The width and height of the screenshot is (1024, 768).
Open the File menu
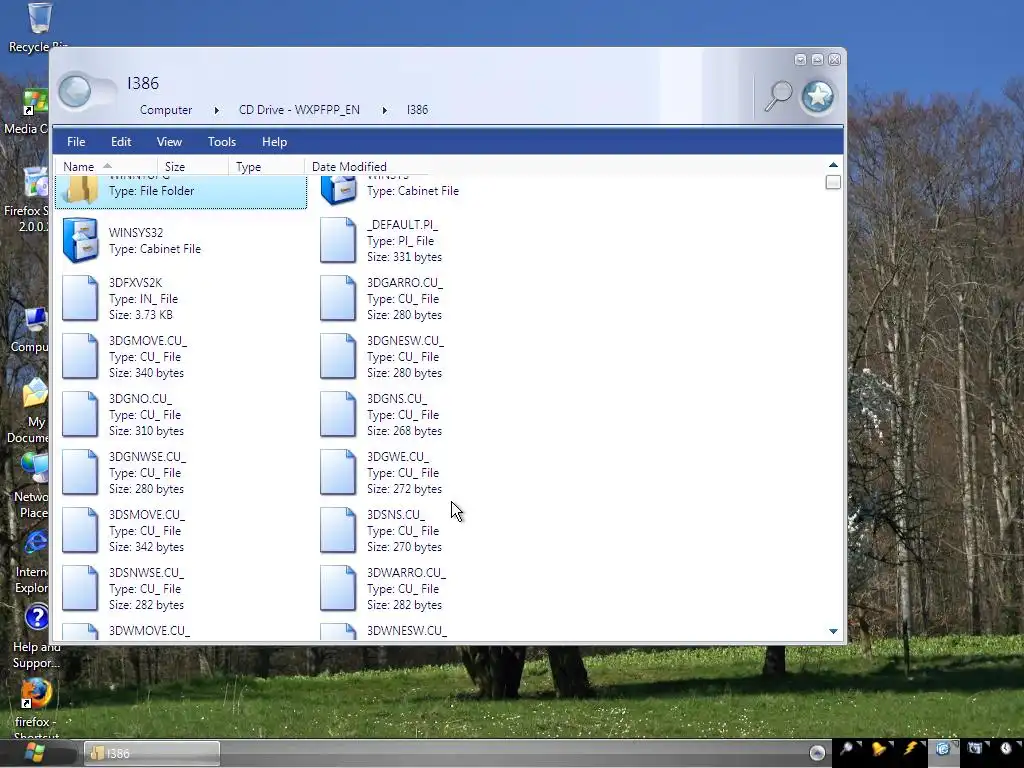click(76, 142)
